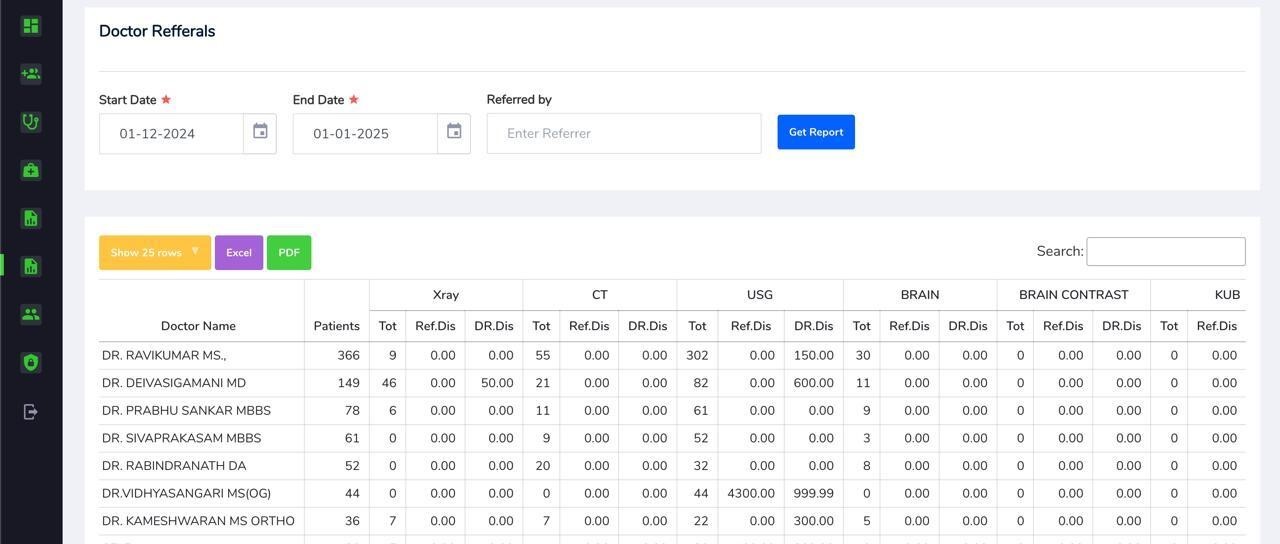Sort by the Patients column header
This screenshot has width=1280, height=544.
(x=336, y=326)
